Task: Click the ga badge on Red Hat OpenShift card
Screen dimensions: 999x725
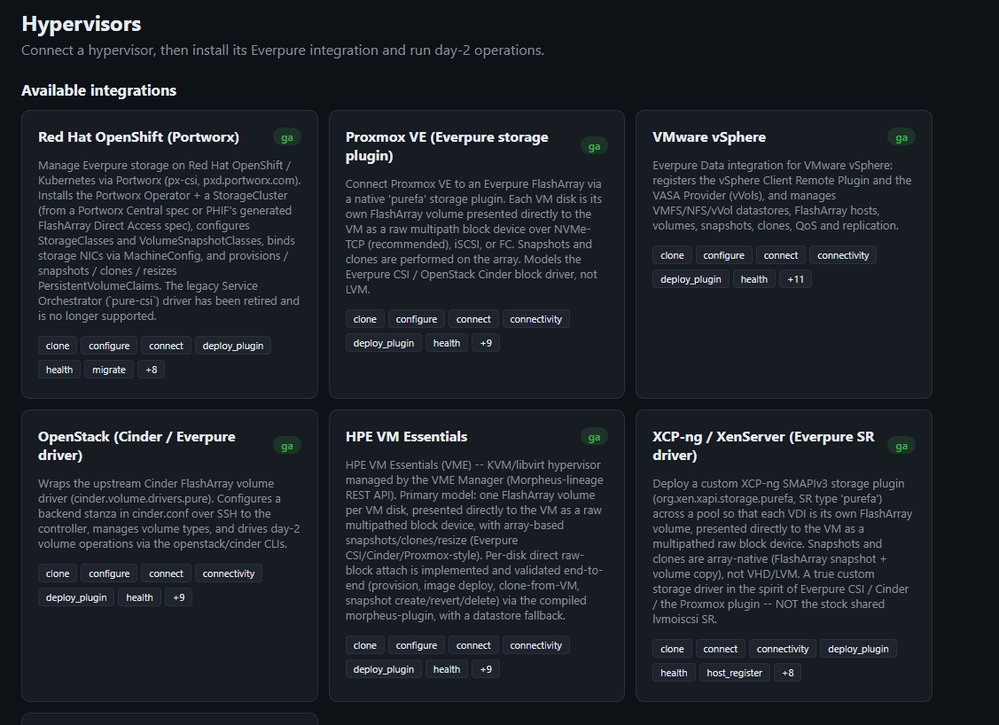Action: coord(287,137)
